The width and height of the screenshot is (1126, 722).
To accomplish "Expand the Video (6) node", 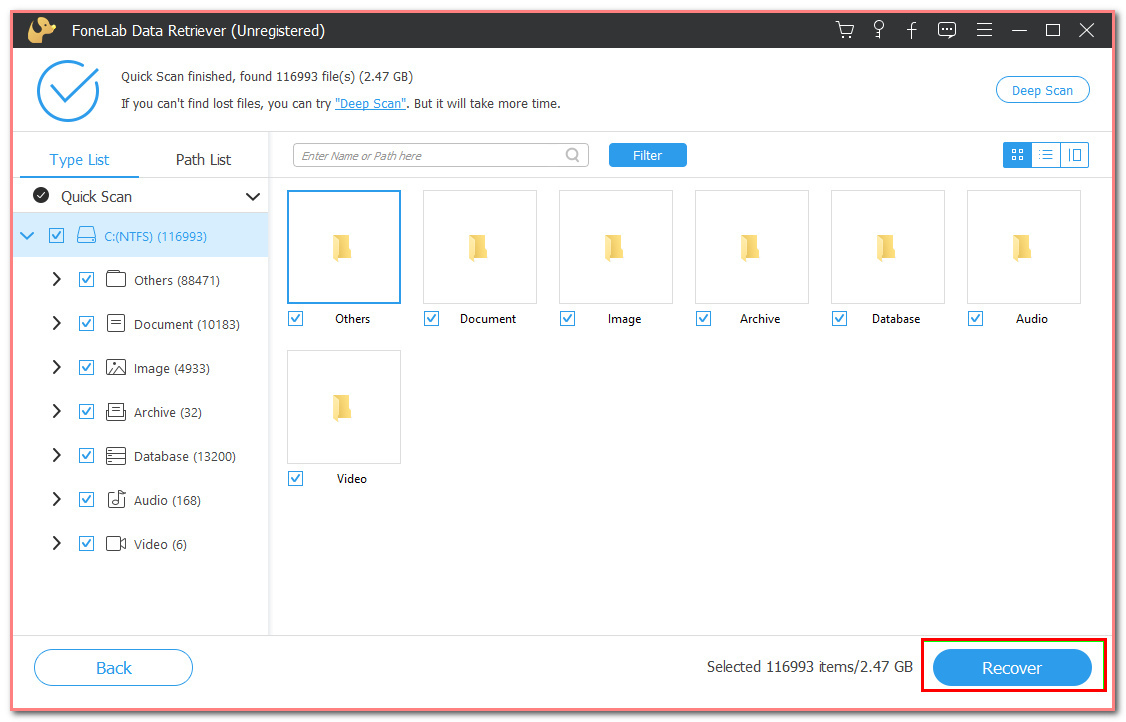I will [56, 543].
